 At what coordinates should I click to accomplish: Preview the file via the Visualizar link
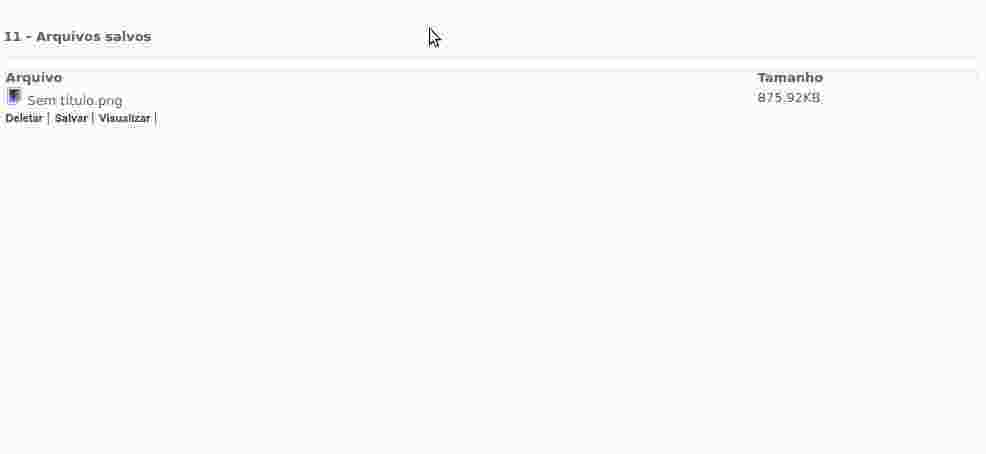[125, 118]
